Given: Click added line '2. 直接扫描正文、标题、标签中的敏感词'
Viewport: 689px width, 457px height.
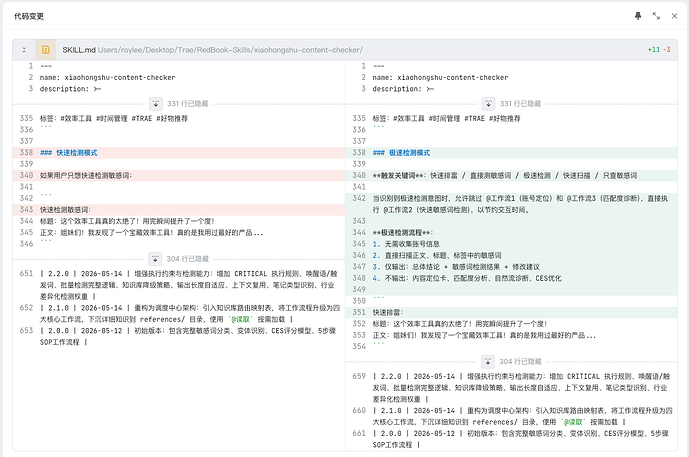Looking at the screenshot, I should click(x=437, y=256).
